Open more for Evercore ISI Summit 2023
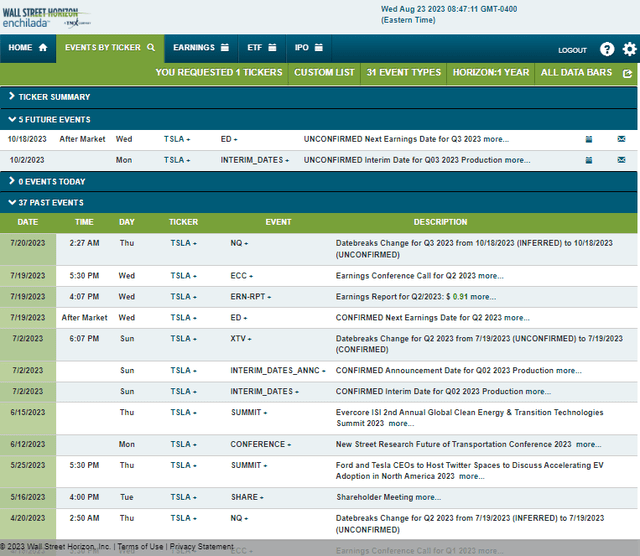The width and height of the screenshot is (640, 556). coord(401,424)
